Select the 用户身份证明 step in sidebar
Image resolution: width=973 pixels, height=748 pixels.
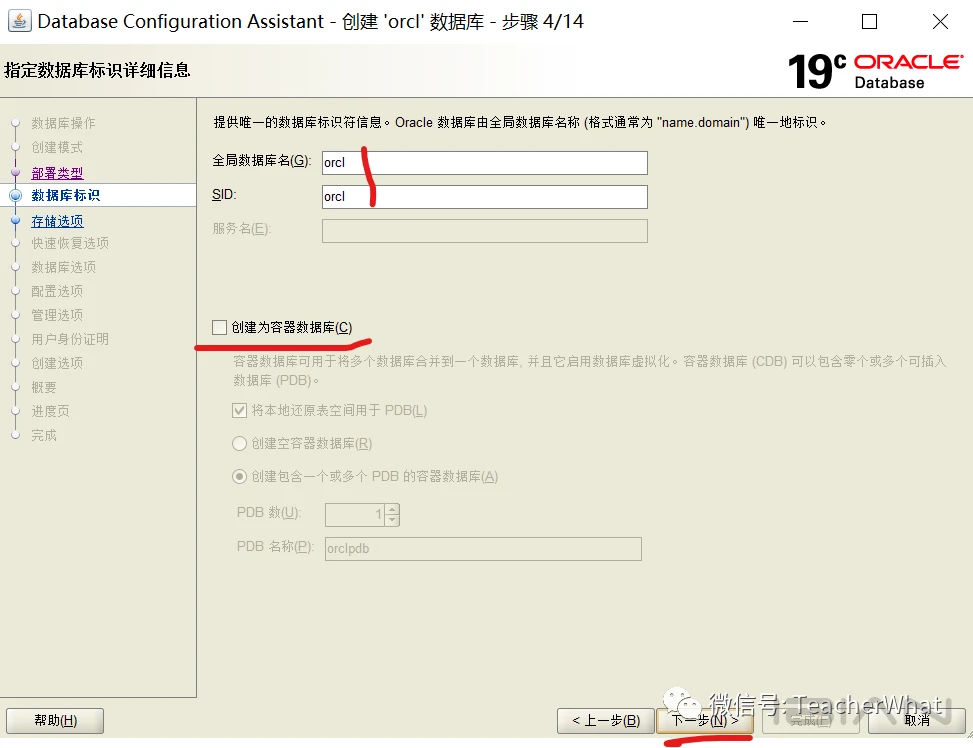click(70, 339)
